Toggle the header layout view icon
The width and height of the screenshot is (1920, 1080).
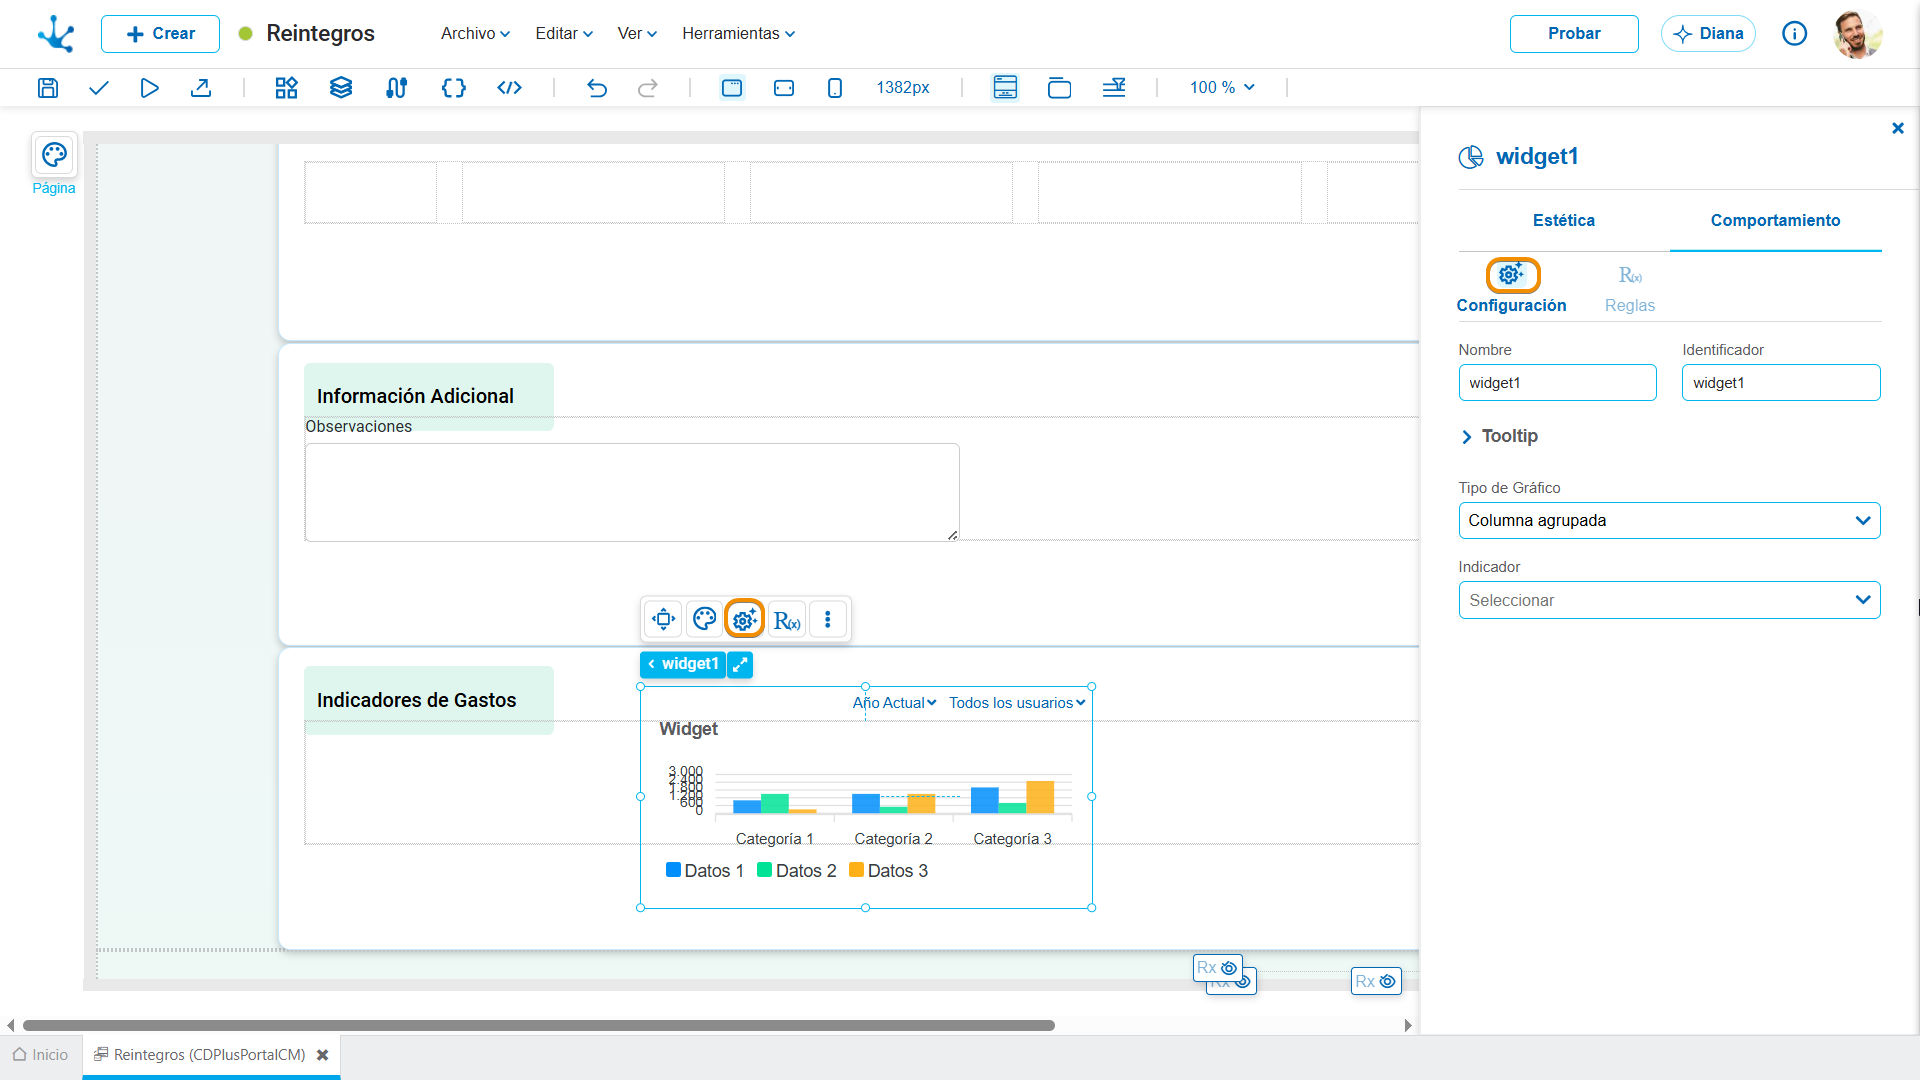(x=1005, y=88)
